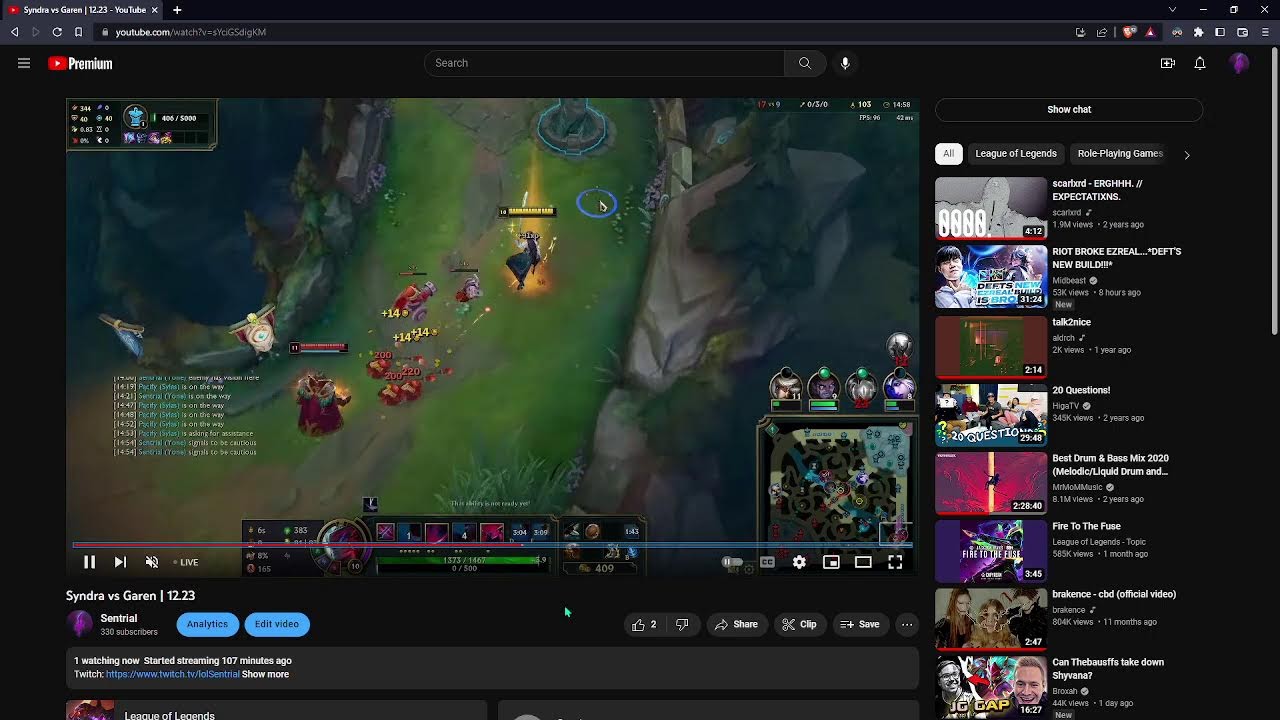Screen dimensions: 1280x720
Task: Open the tab search chevron
Action: 1172,10
